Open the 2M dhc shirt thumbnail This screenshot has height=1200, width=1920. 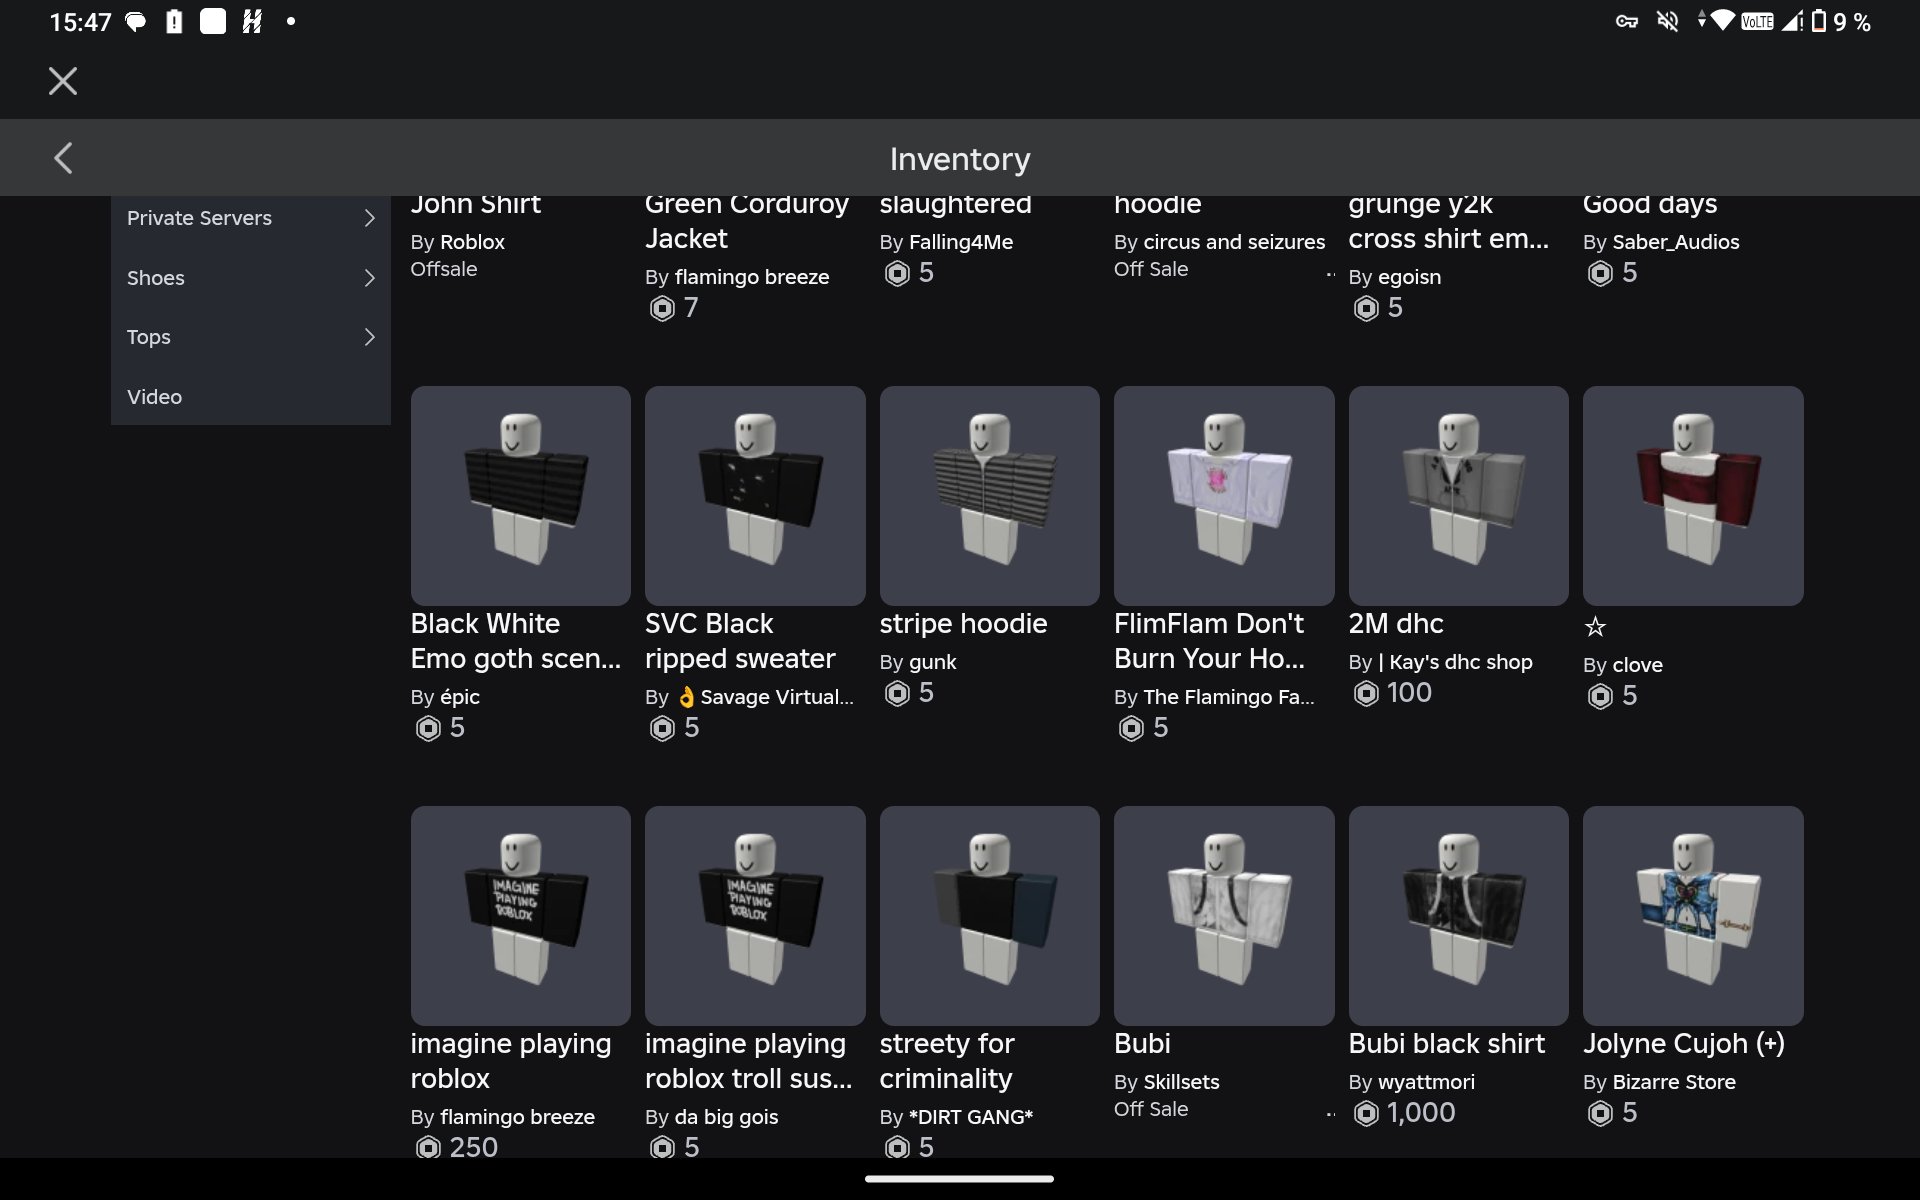tap(1458, 496)
